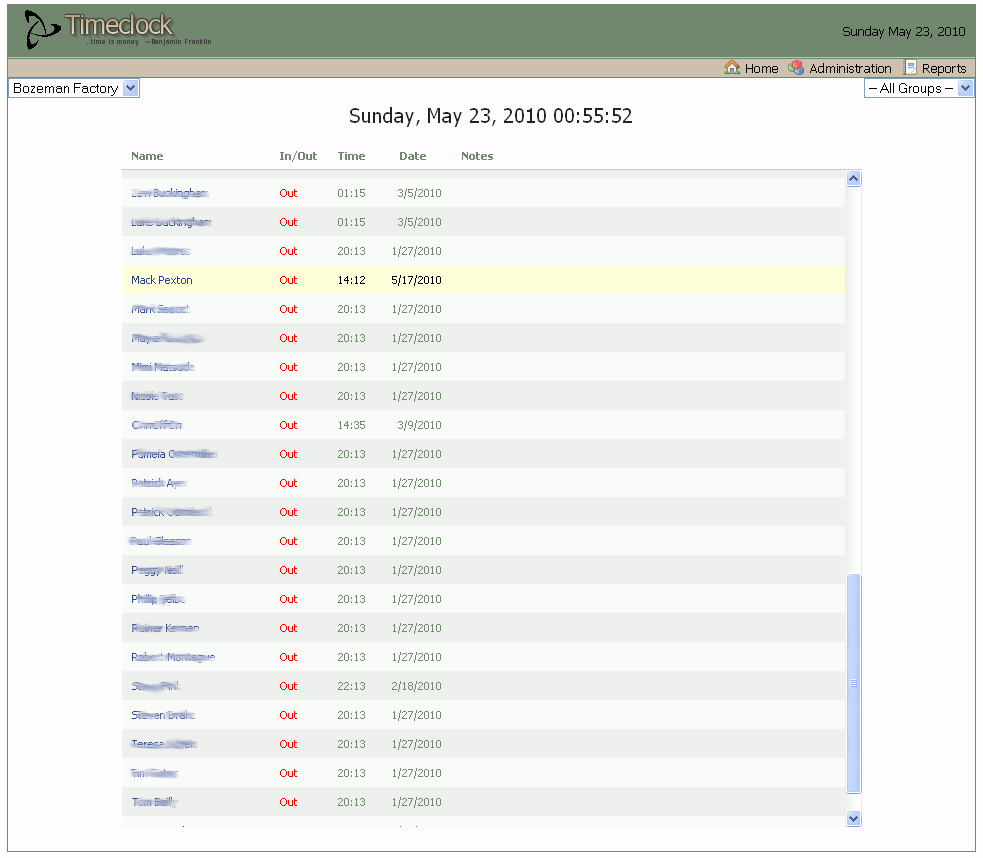983x858 pixels.
Task: Click the Timeclock title text
Action: pyautogui.click(x=118, y=25)
